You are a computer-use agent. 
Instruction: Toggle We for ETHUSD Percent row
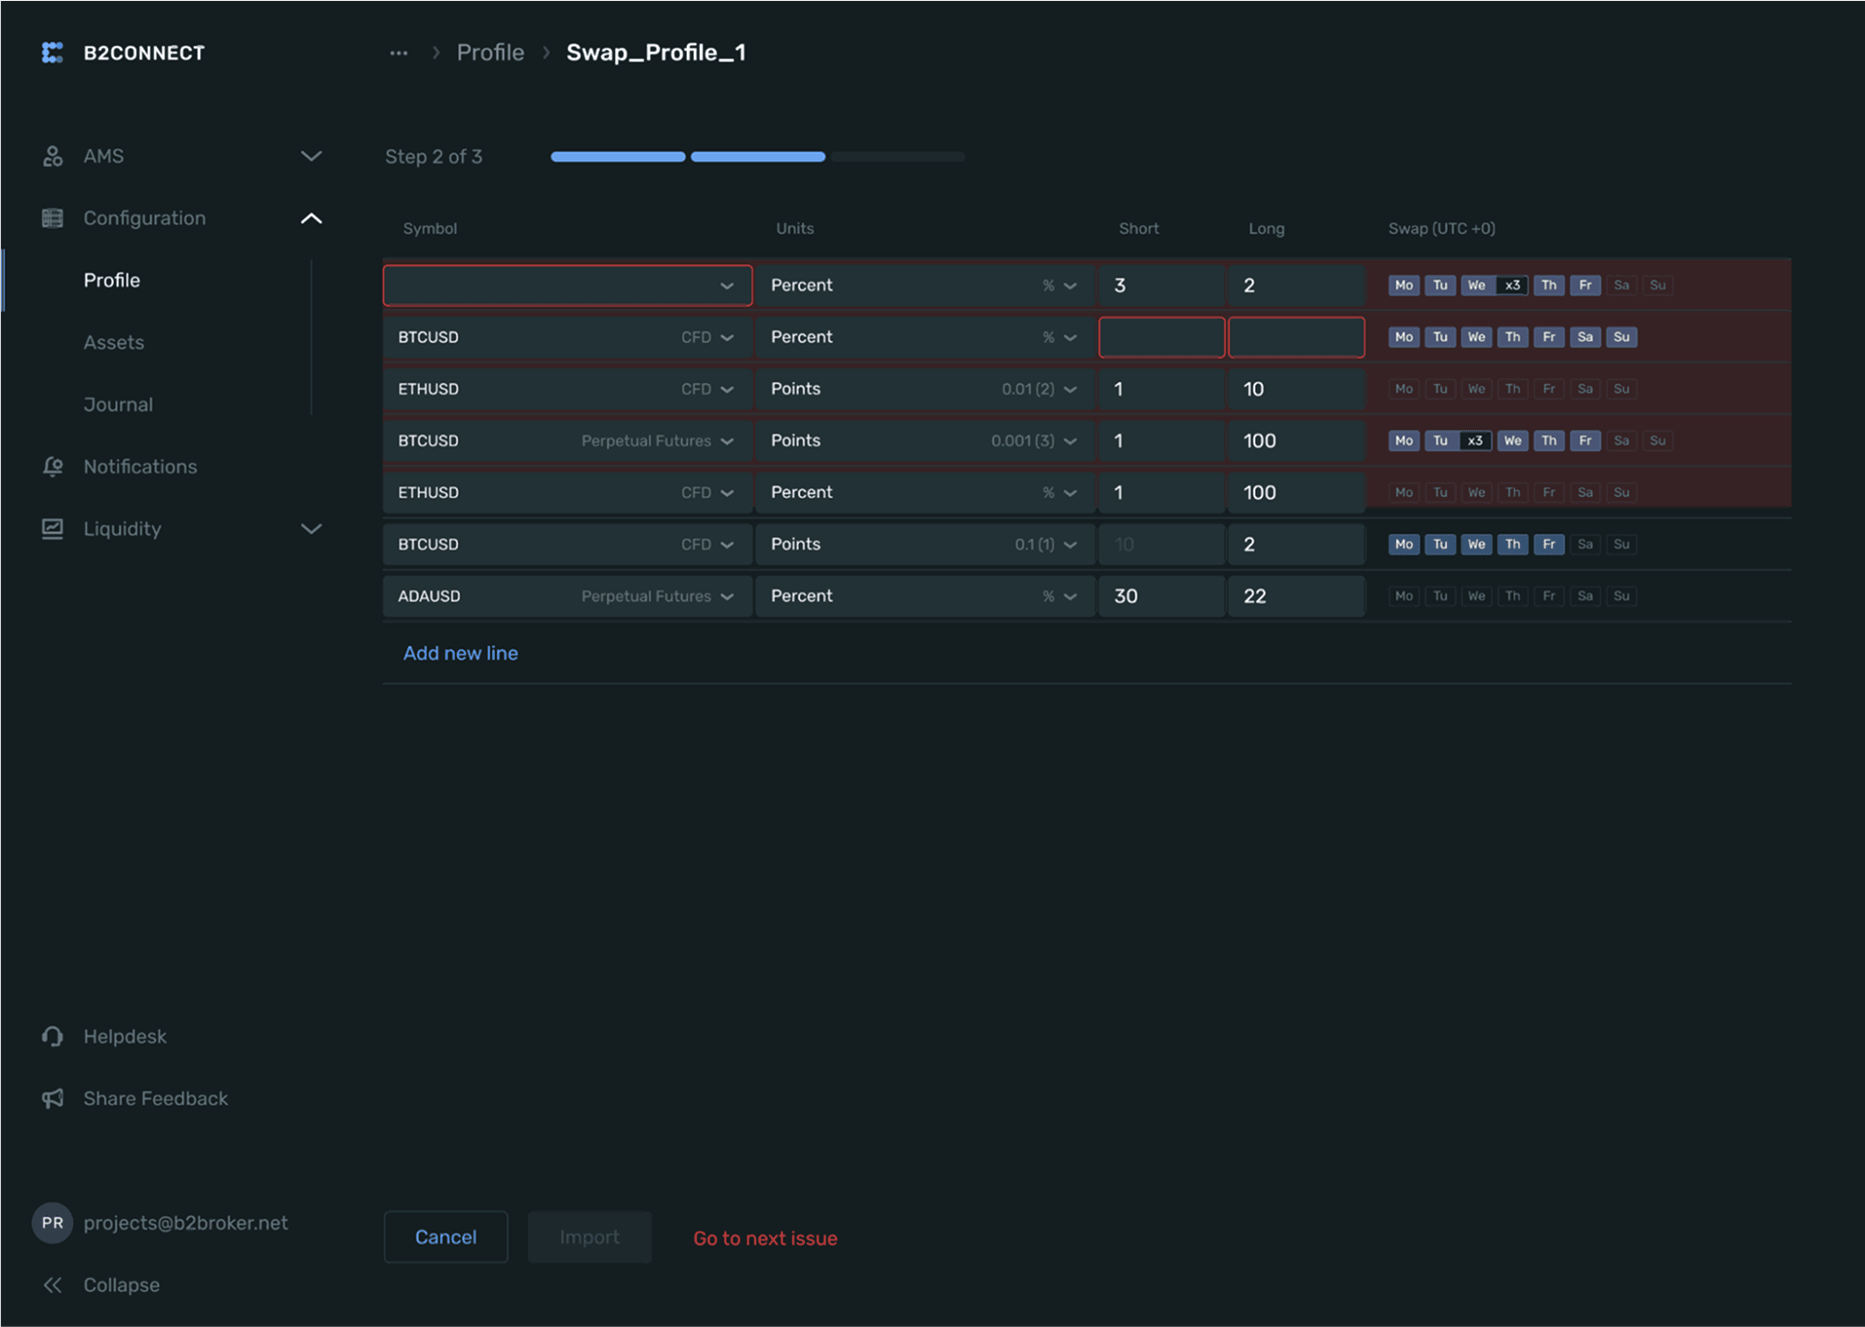coord(1476,492)
